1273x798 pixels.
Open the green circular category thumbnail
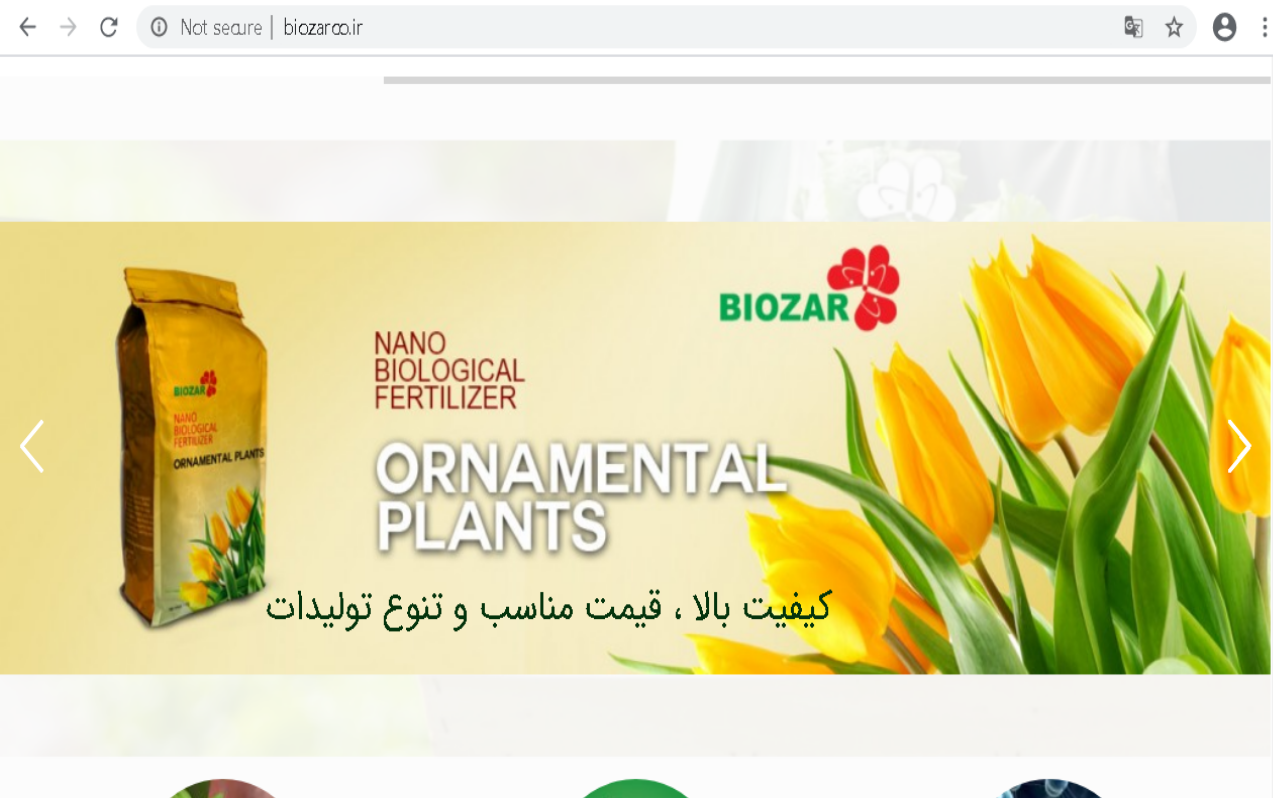pyautogui.click(x=636, y=789)
